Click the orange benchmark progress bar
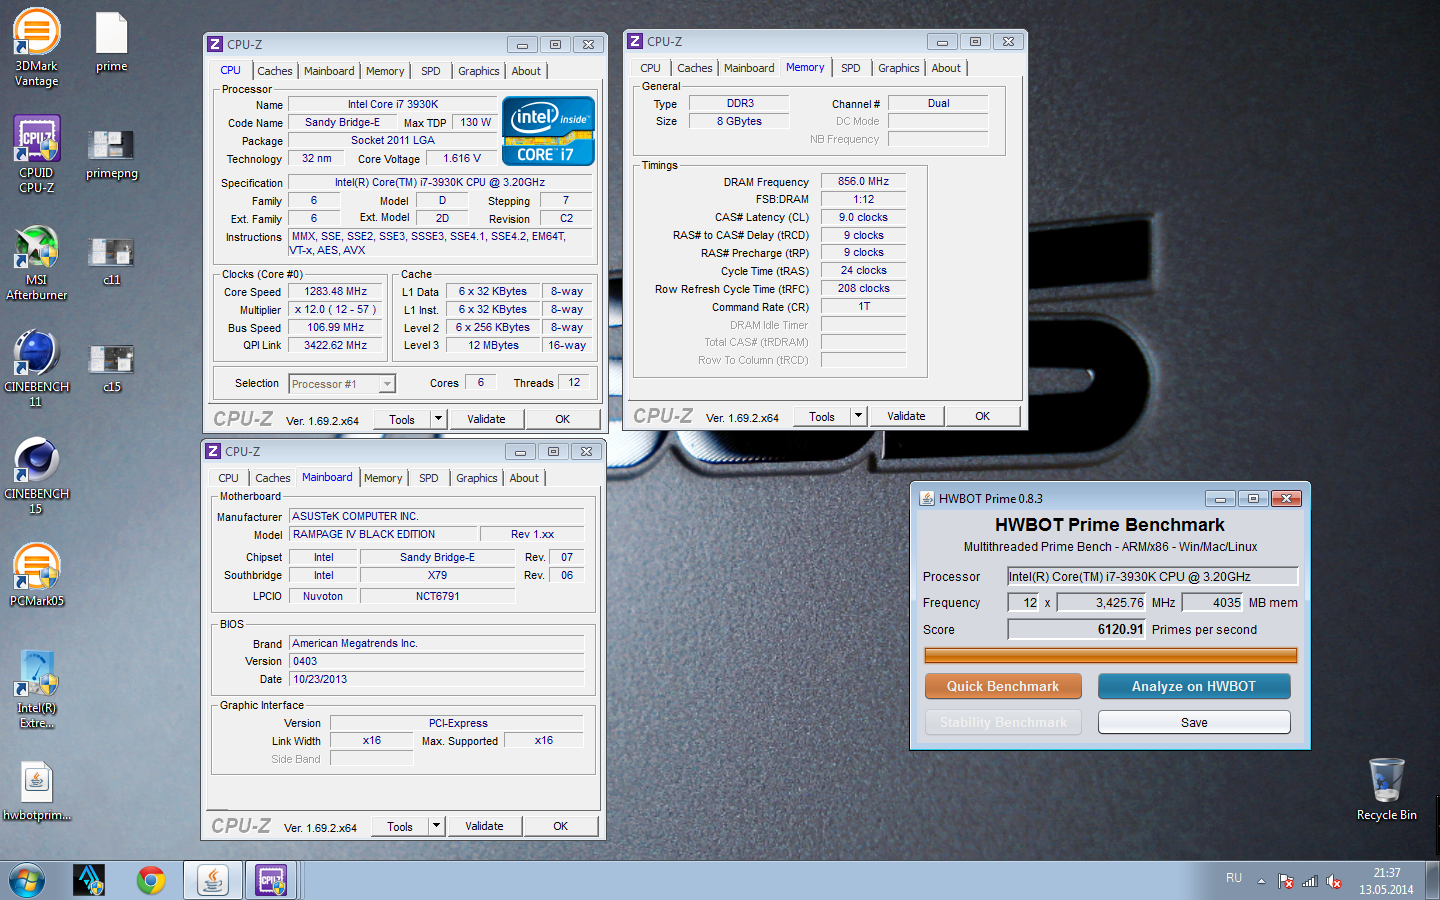This screenshot has width=1440, height=900. pos(1111,656)
